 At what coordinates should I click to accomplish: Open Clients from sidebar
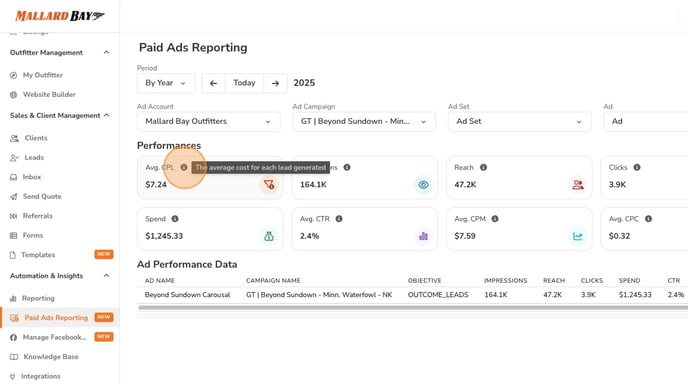pyautogui.click(x=36, y=138)
